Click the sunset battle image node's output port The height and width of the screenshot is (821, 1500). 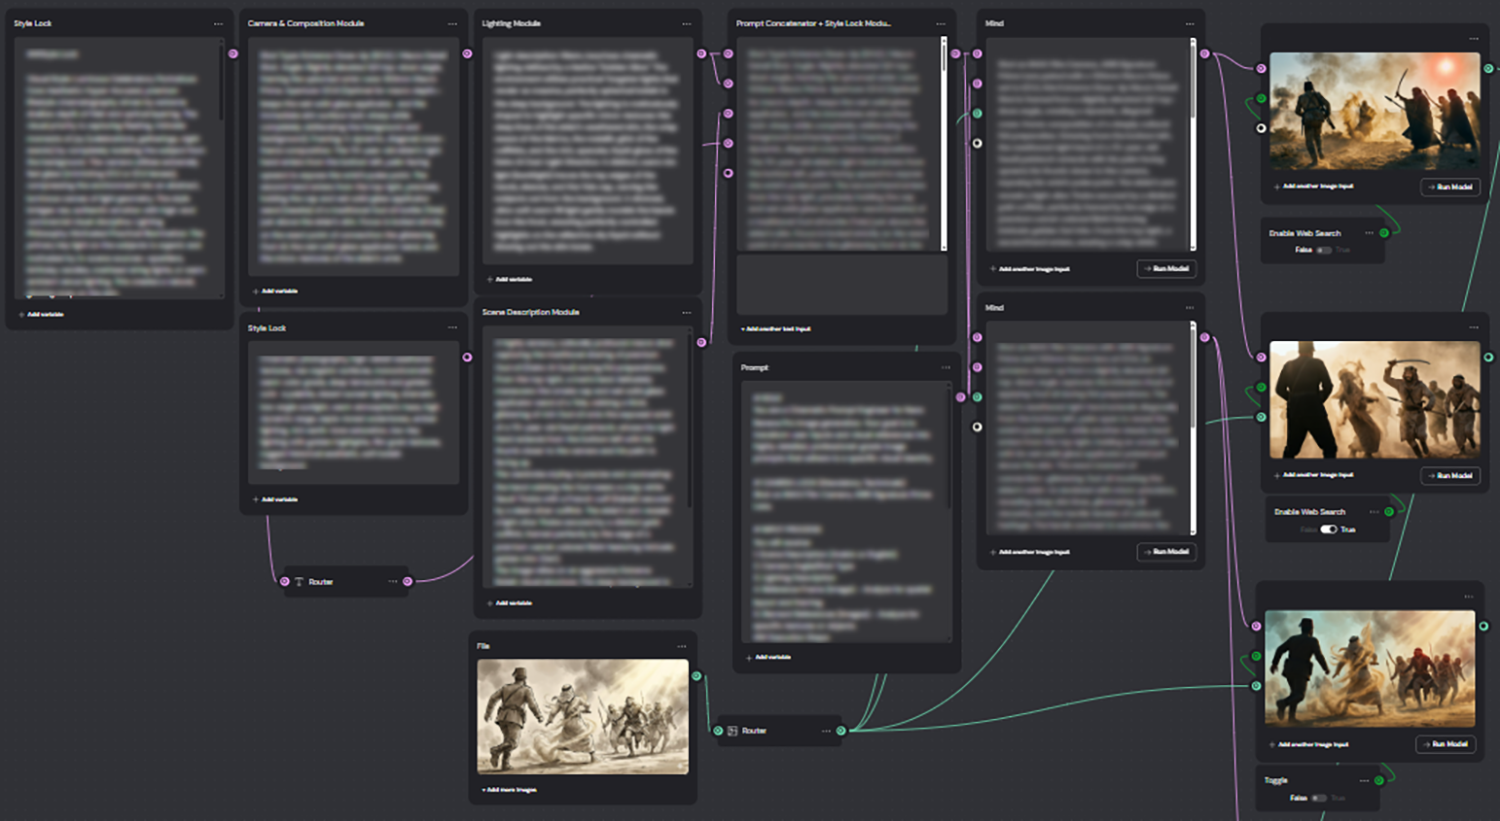[1488, 68]
